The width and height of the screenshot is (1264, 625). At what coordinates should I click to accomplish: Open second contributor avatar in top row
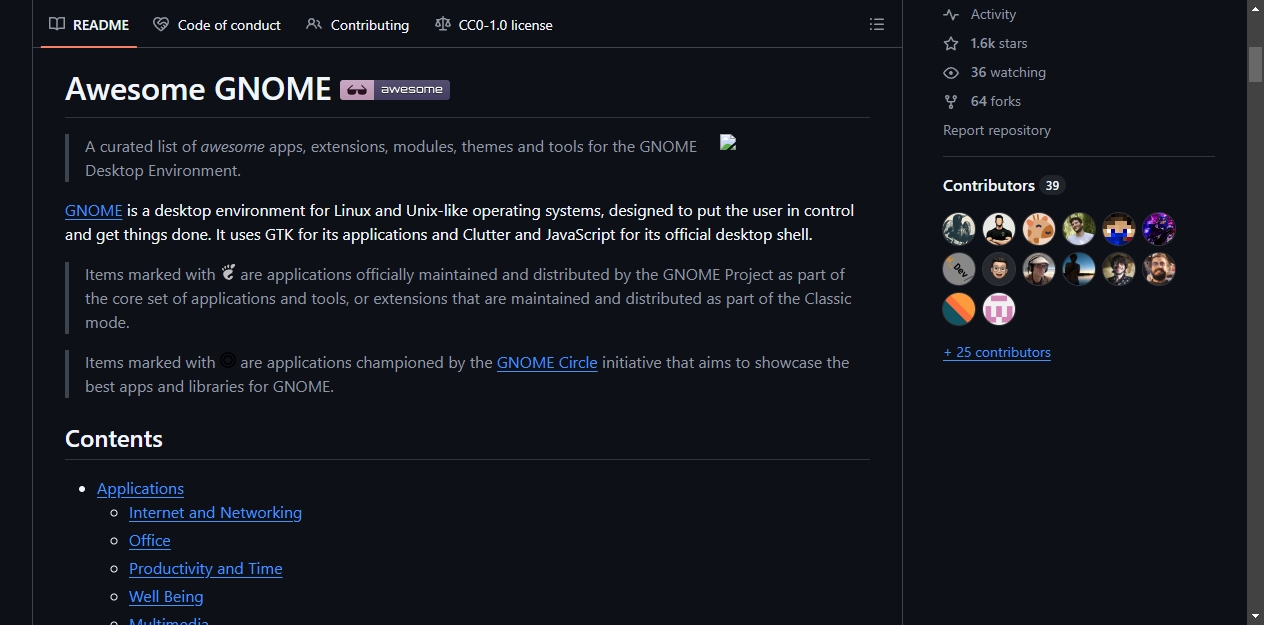click(x=999, y=229)
